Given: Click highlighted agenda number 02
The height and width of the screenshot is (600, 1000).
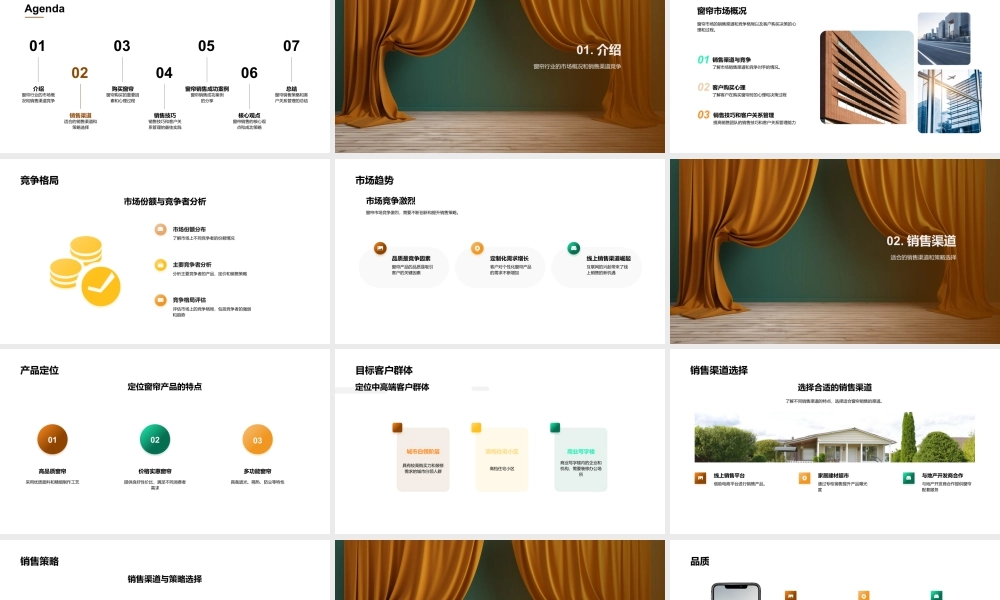Looking at the screenshot, I should tap(80, 73).
